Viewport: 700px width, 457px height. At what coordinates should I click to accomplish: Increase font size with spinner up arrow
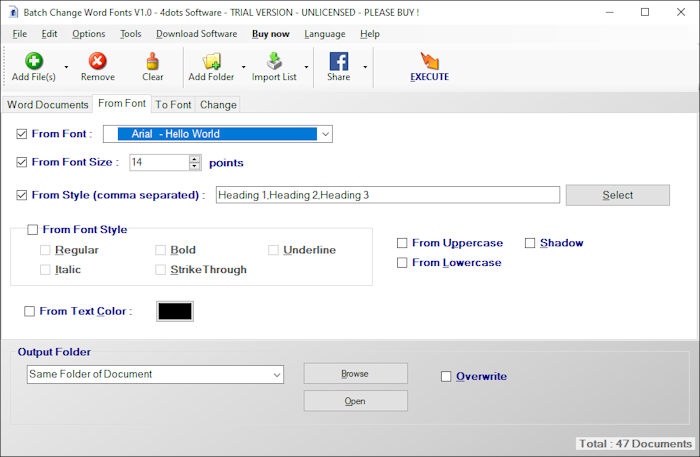(195, 159)
